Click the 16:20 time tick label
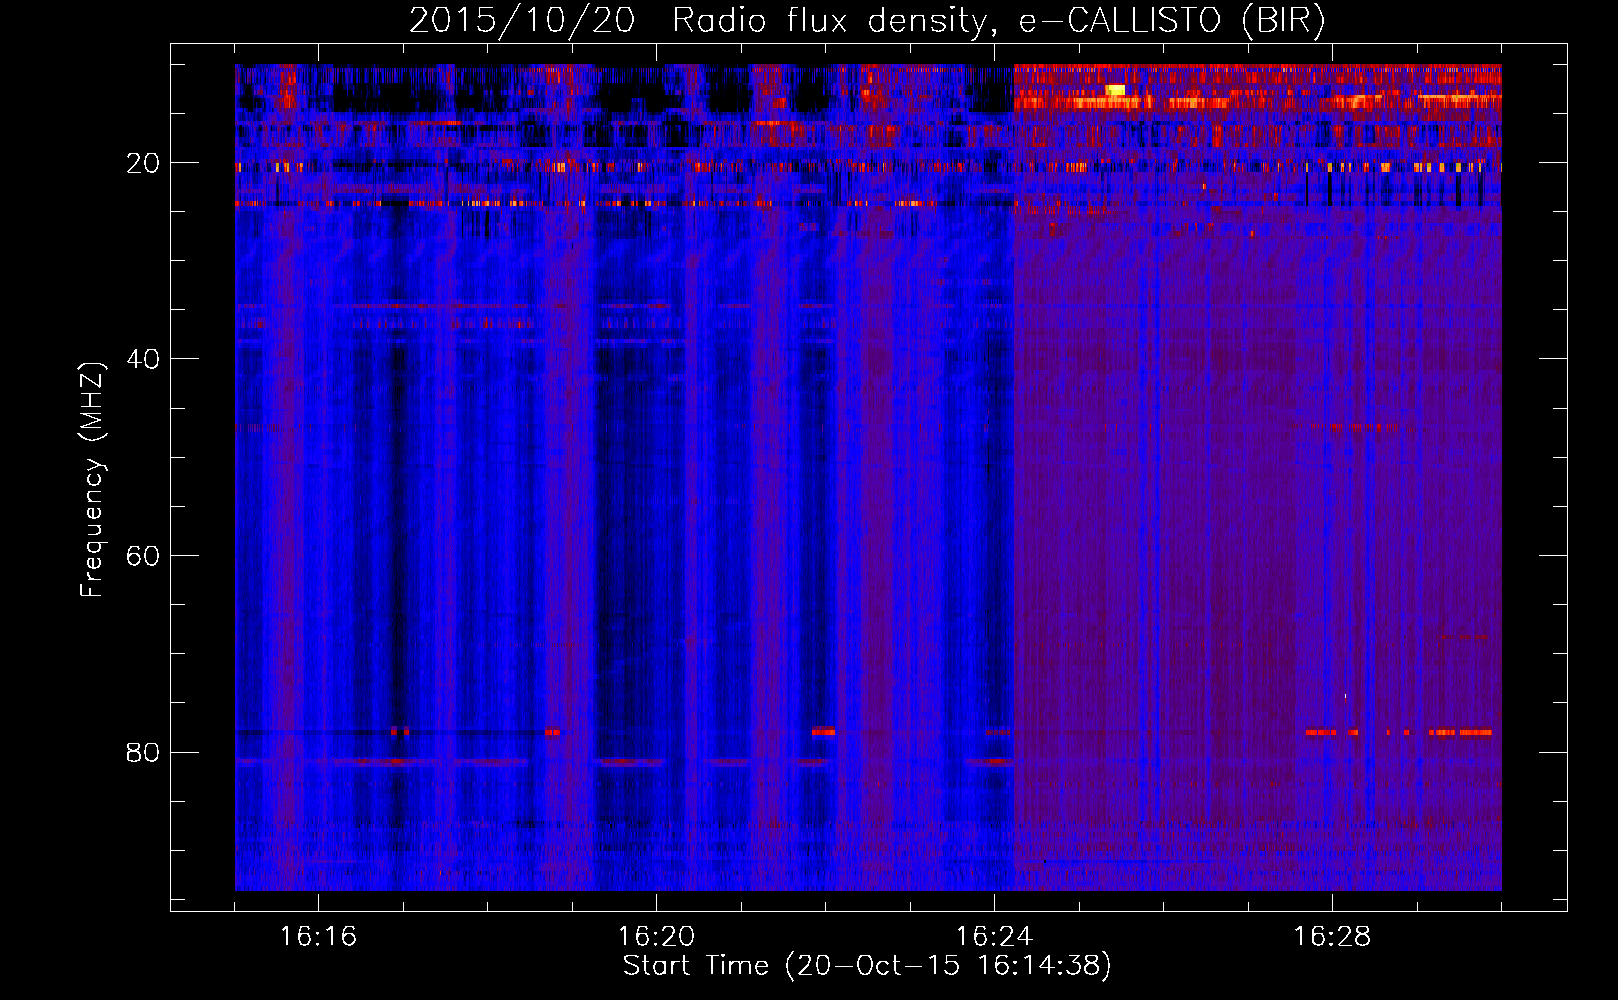The image size is (1618, 1000). click(656, 937)
